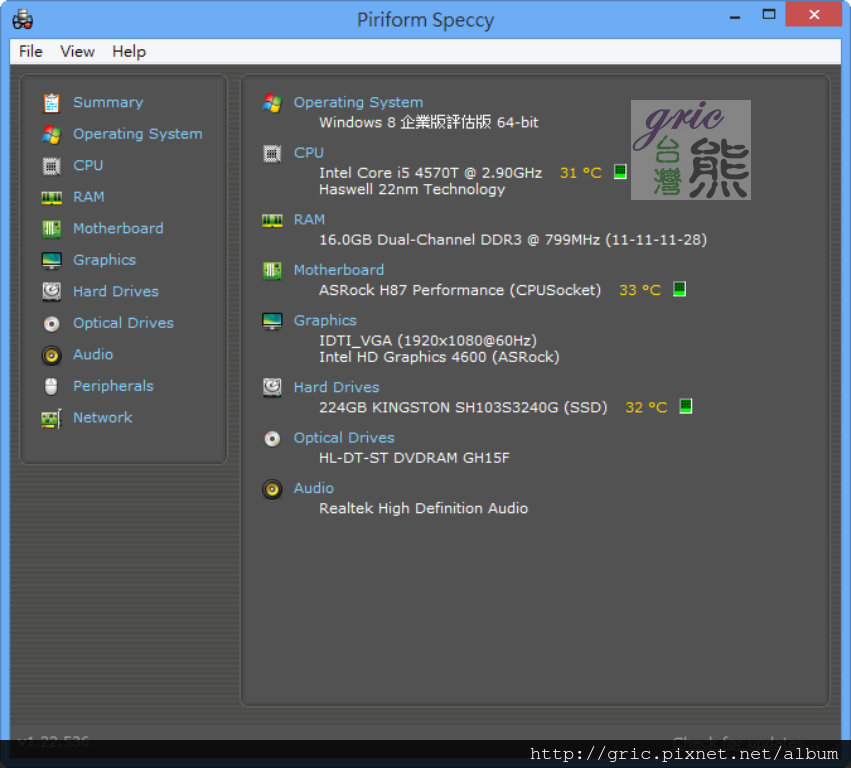Click the Network card icon in sidebar
851x768 pixels.
tap(52, 418)
